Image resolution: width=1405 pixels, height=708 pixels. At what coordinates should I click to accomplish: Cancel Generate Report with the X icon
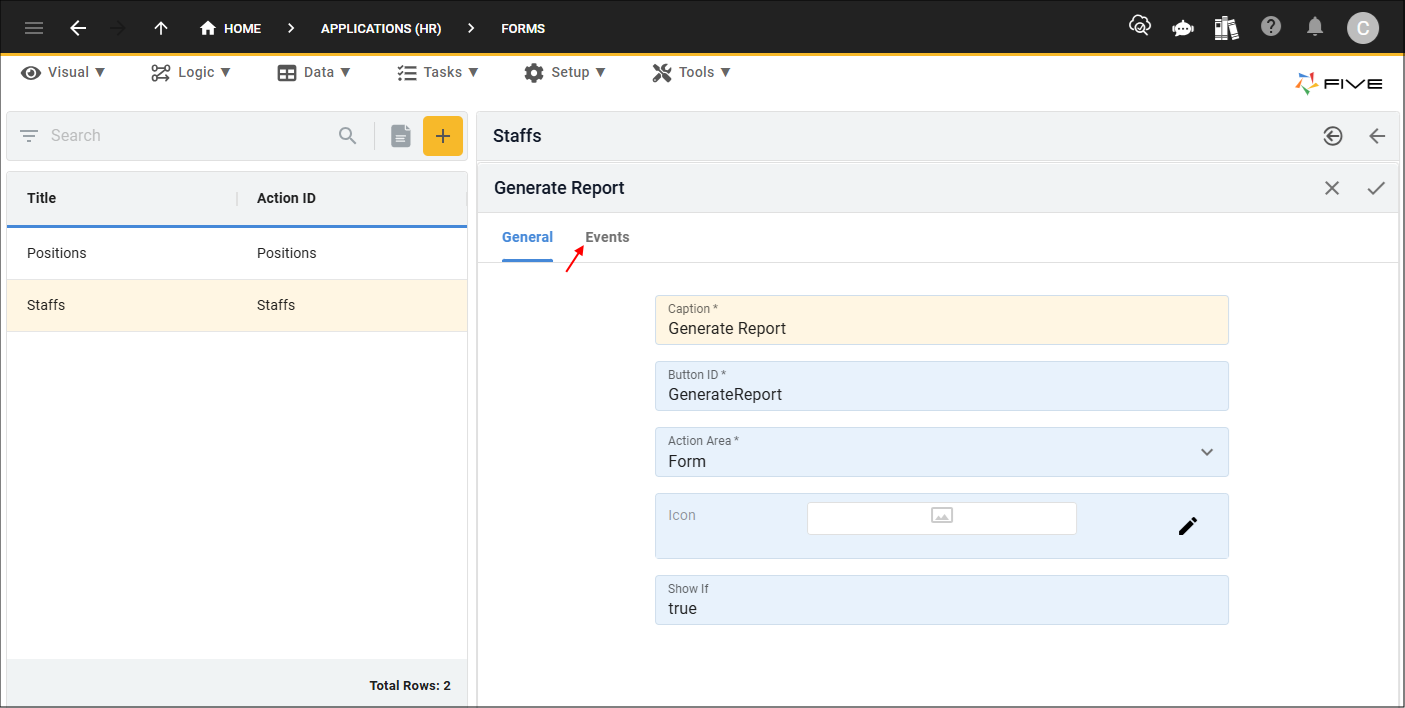1332,188
